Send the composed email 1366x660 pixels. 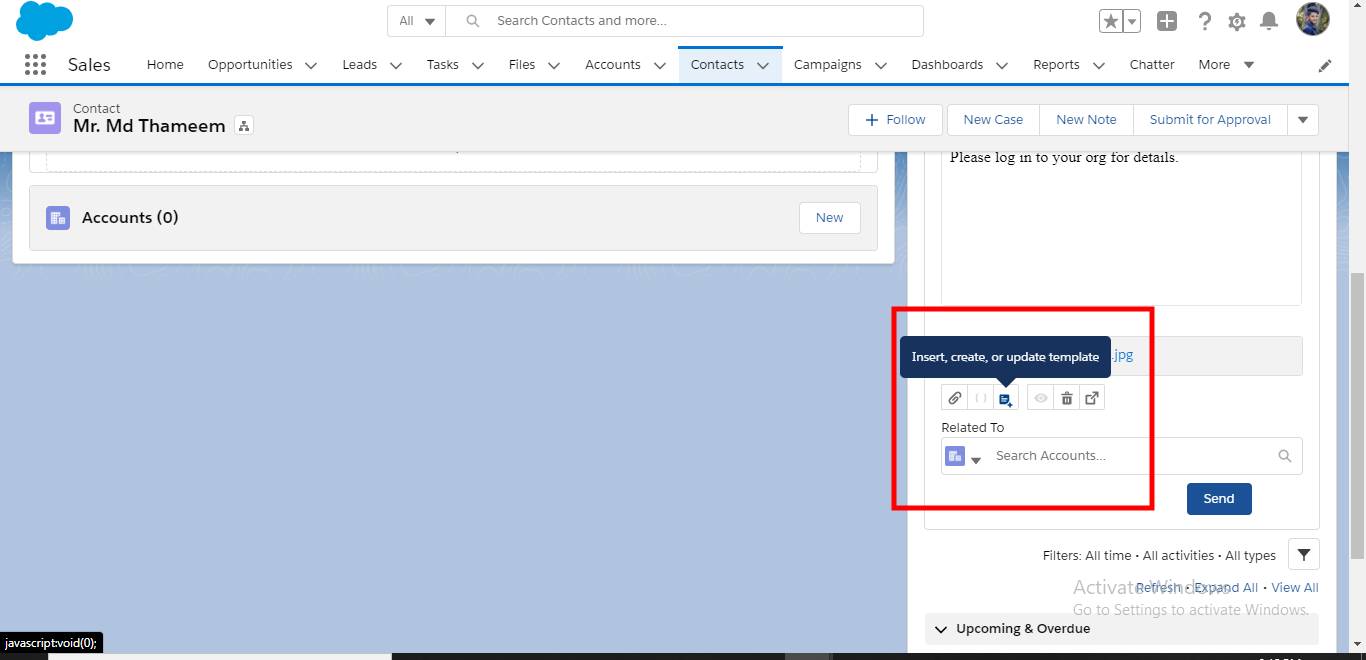click(1218, 498)
